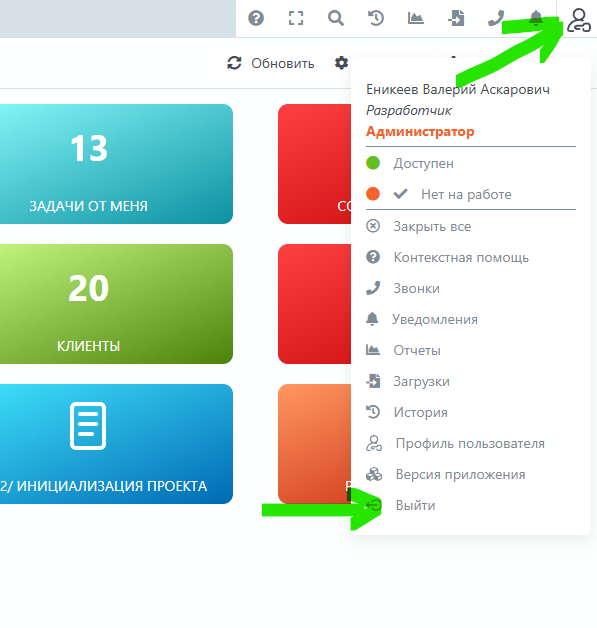Open history clock icon in top toolbar
This screenshot has height=628, width=597.
point(376,18)
